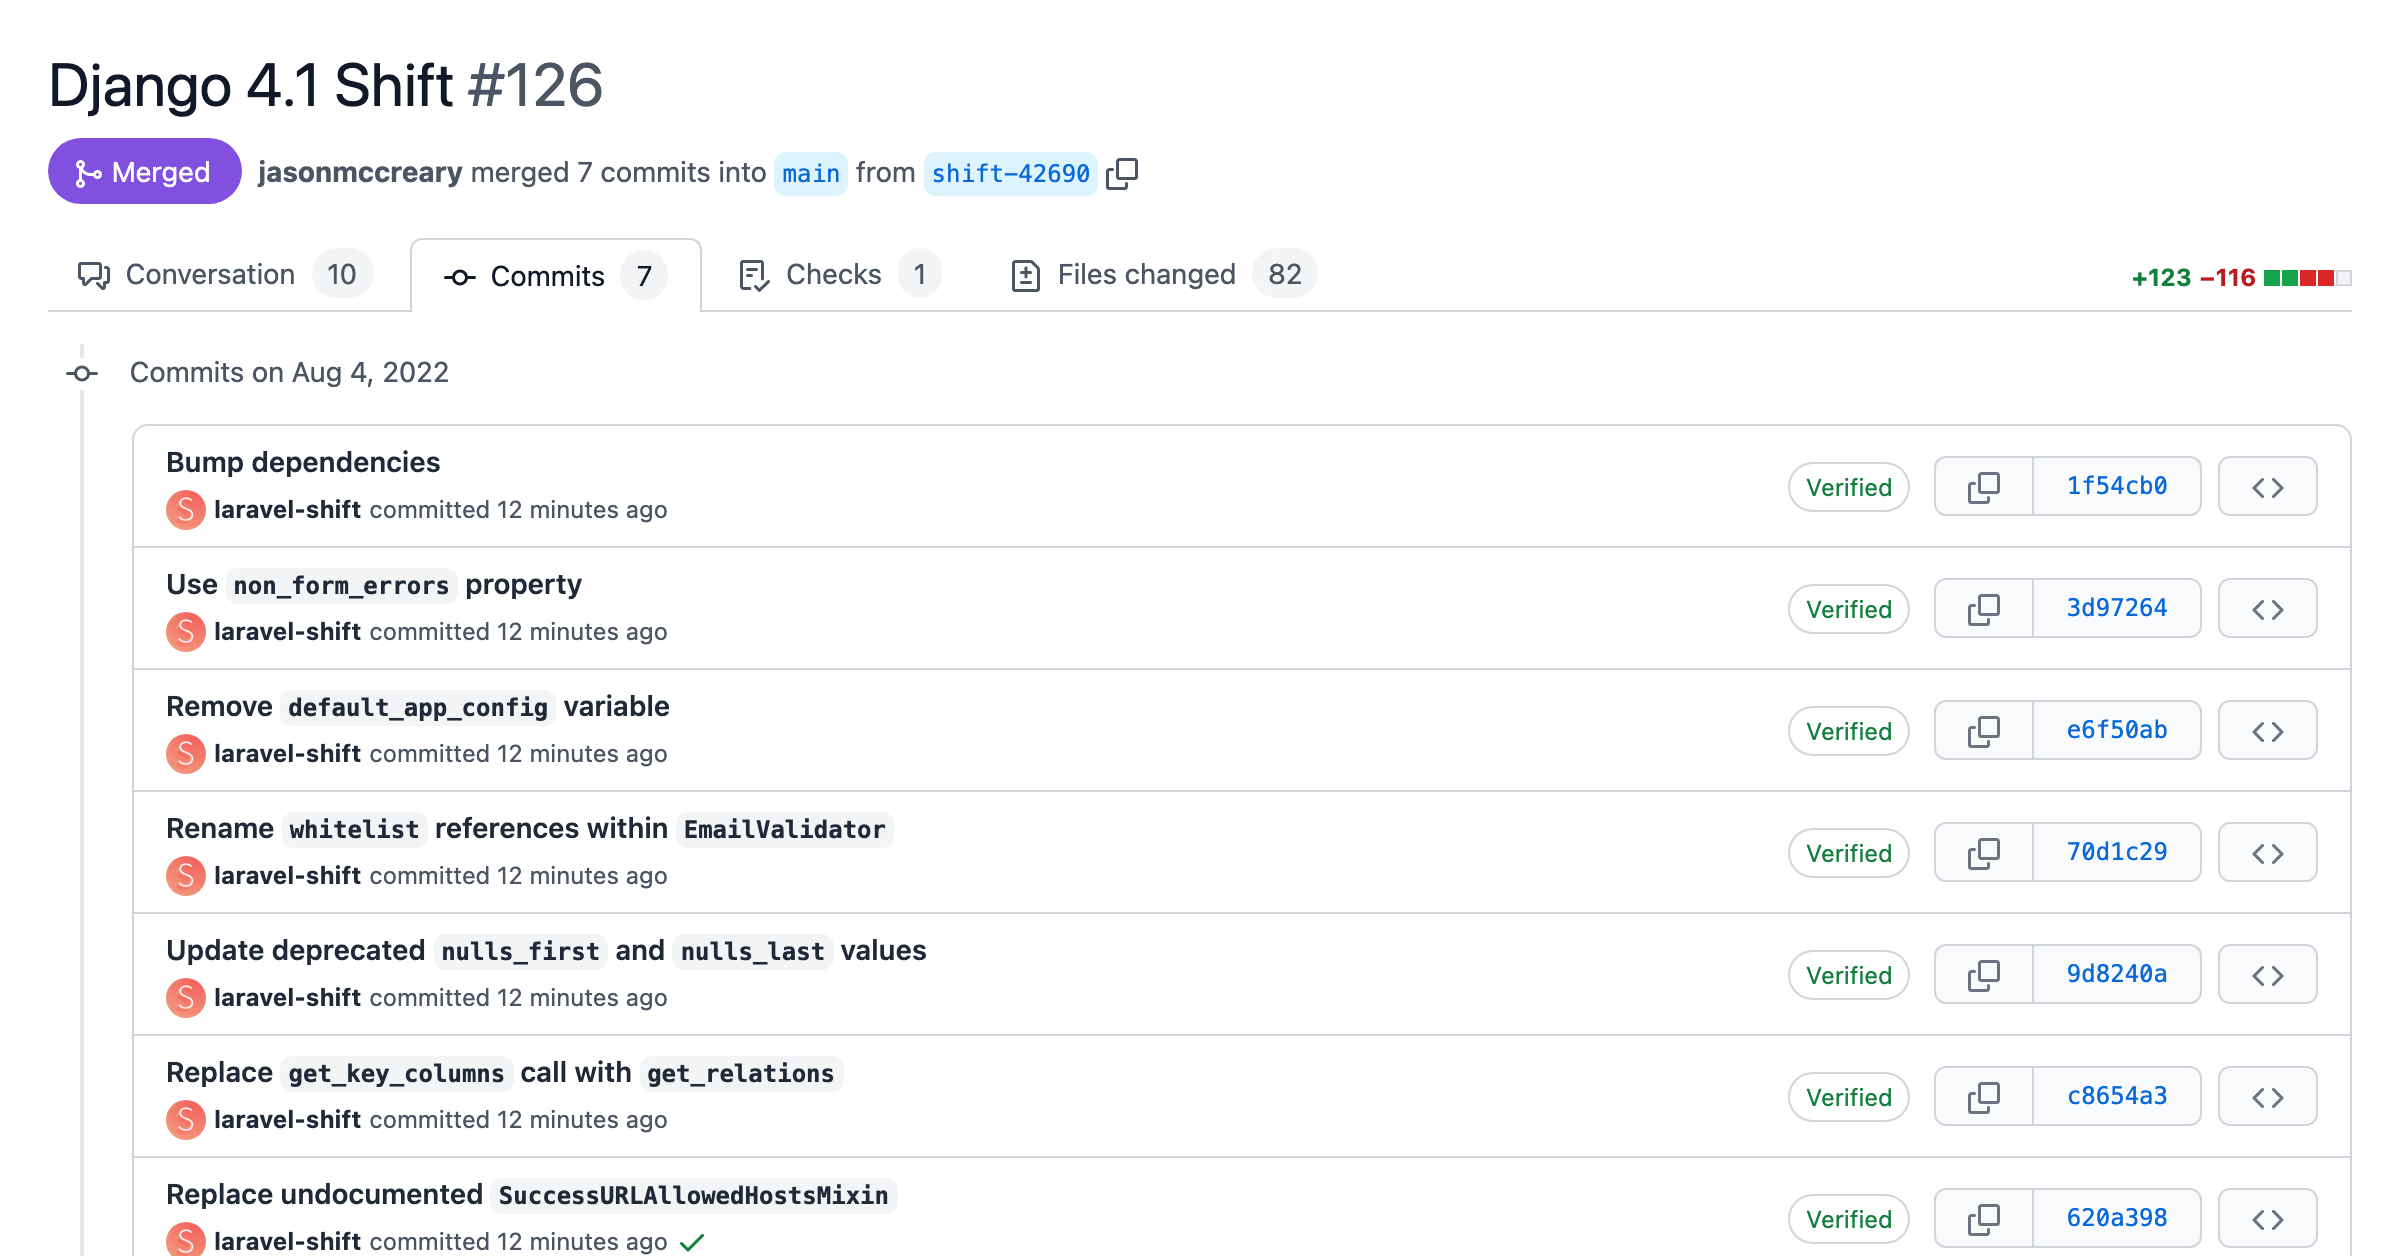Click the green check status icon
Screen dimensions: 2400x1256
click(x=692, y=1242)
